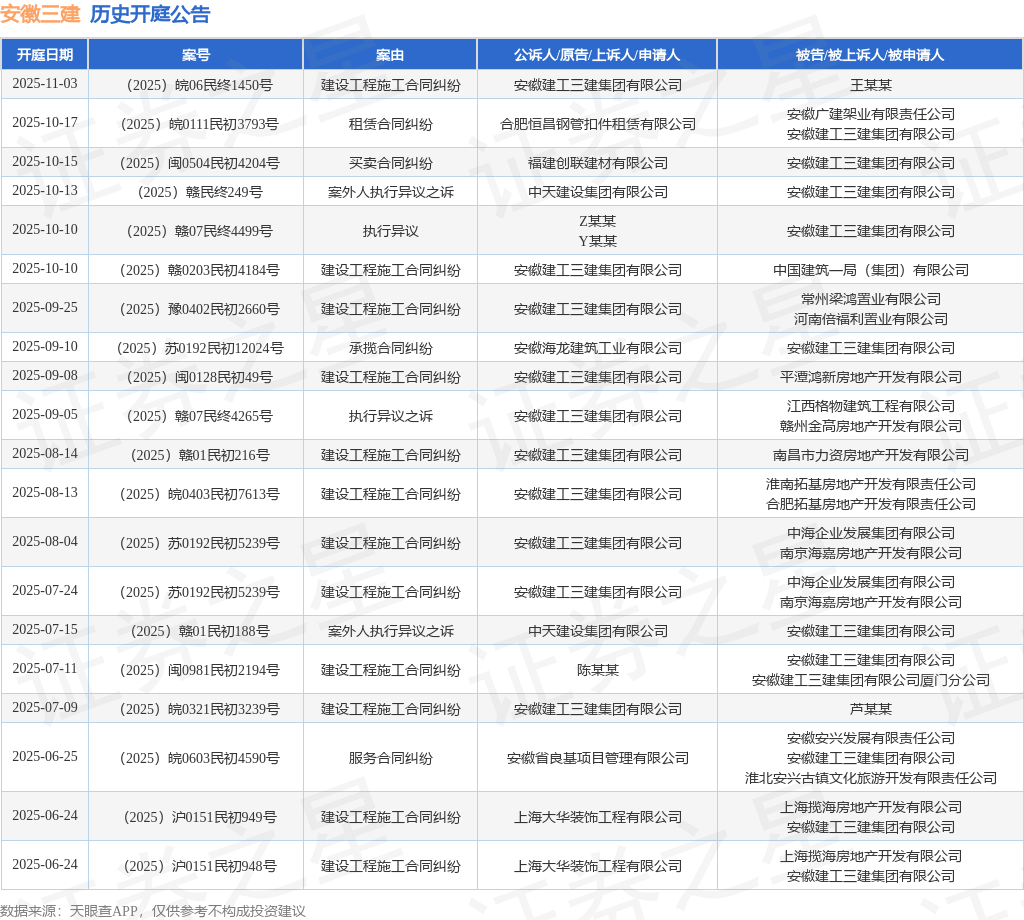The height and width of the screenshot is (920, 1024).
Task: Select case number (2025)苏0192民初12024号
Action: (x=199, y=348)
